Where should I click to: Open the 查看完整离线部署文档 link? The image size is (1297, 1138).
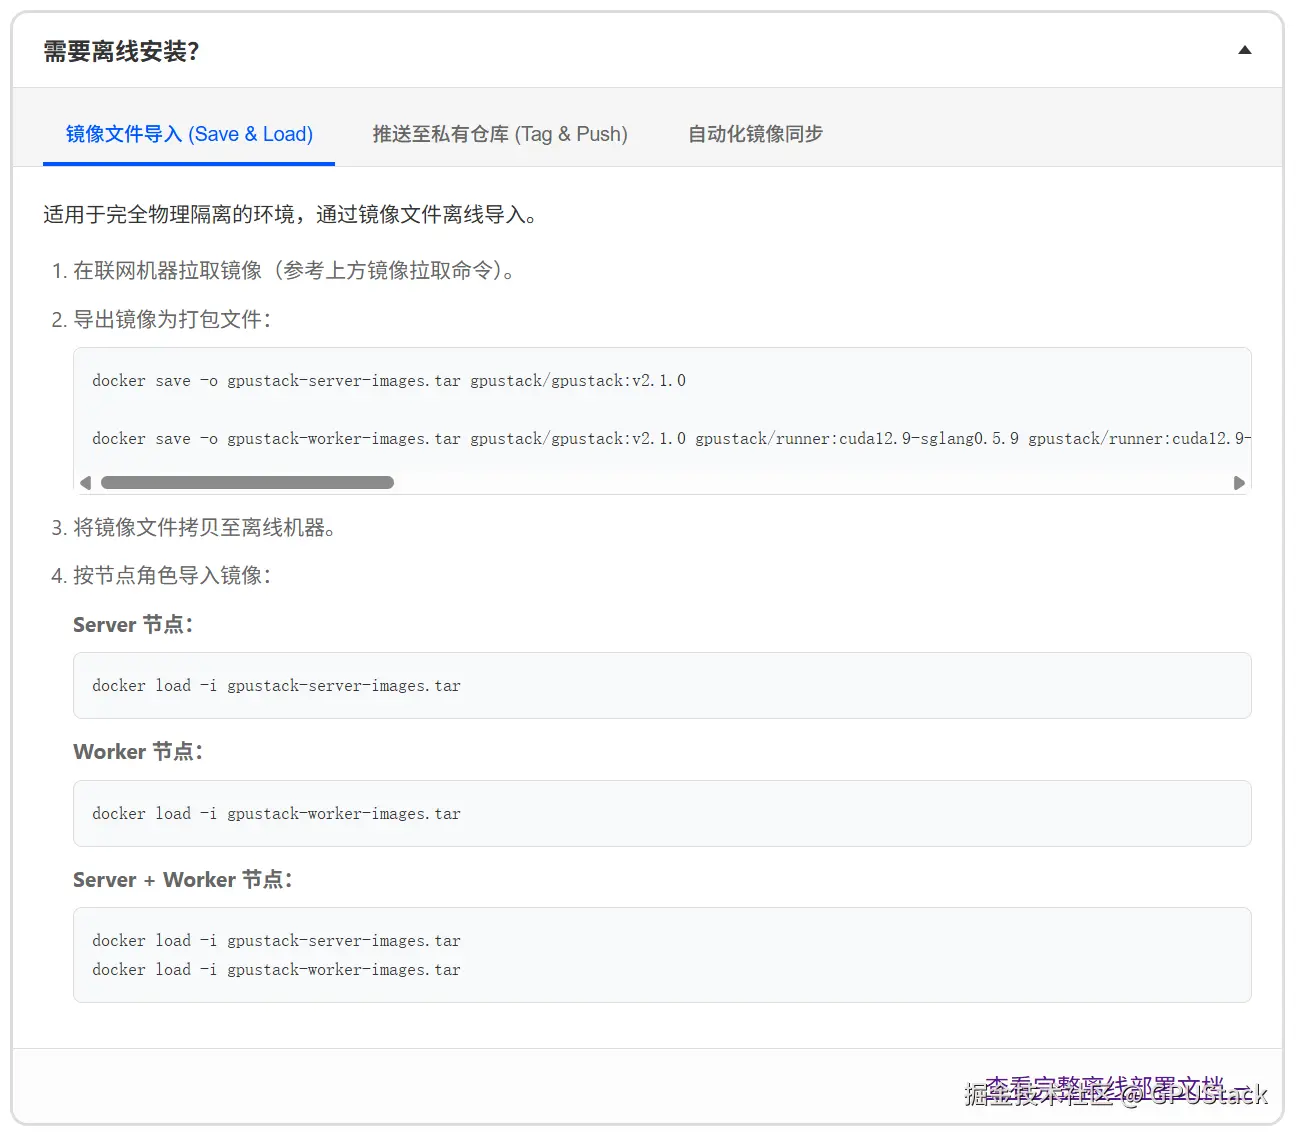1117,1089
